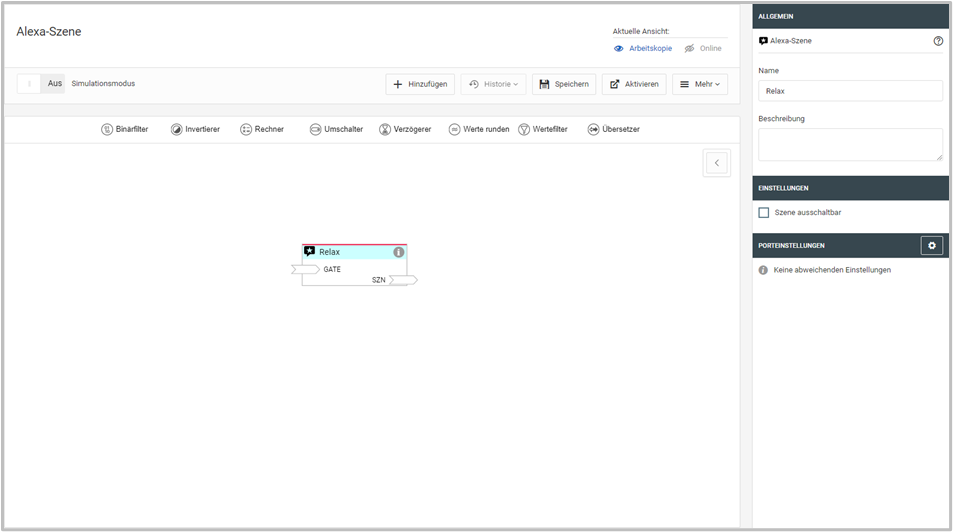Click the Name field containing Relax
Image resolution: width=953 pixels, height=532 pixels.
[x=850, y=91]
